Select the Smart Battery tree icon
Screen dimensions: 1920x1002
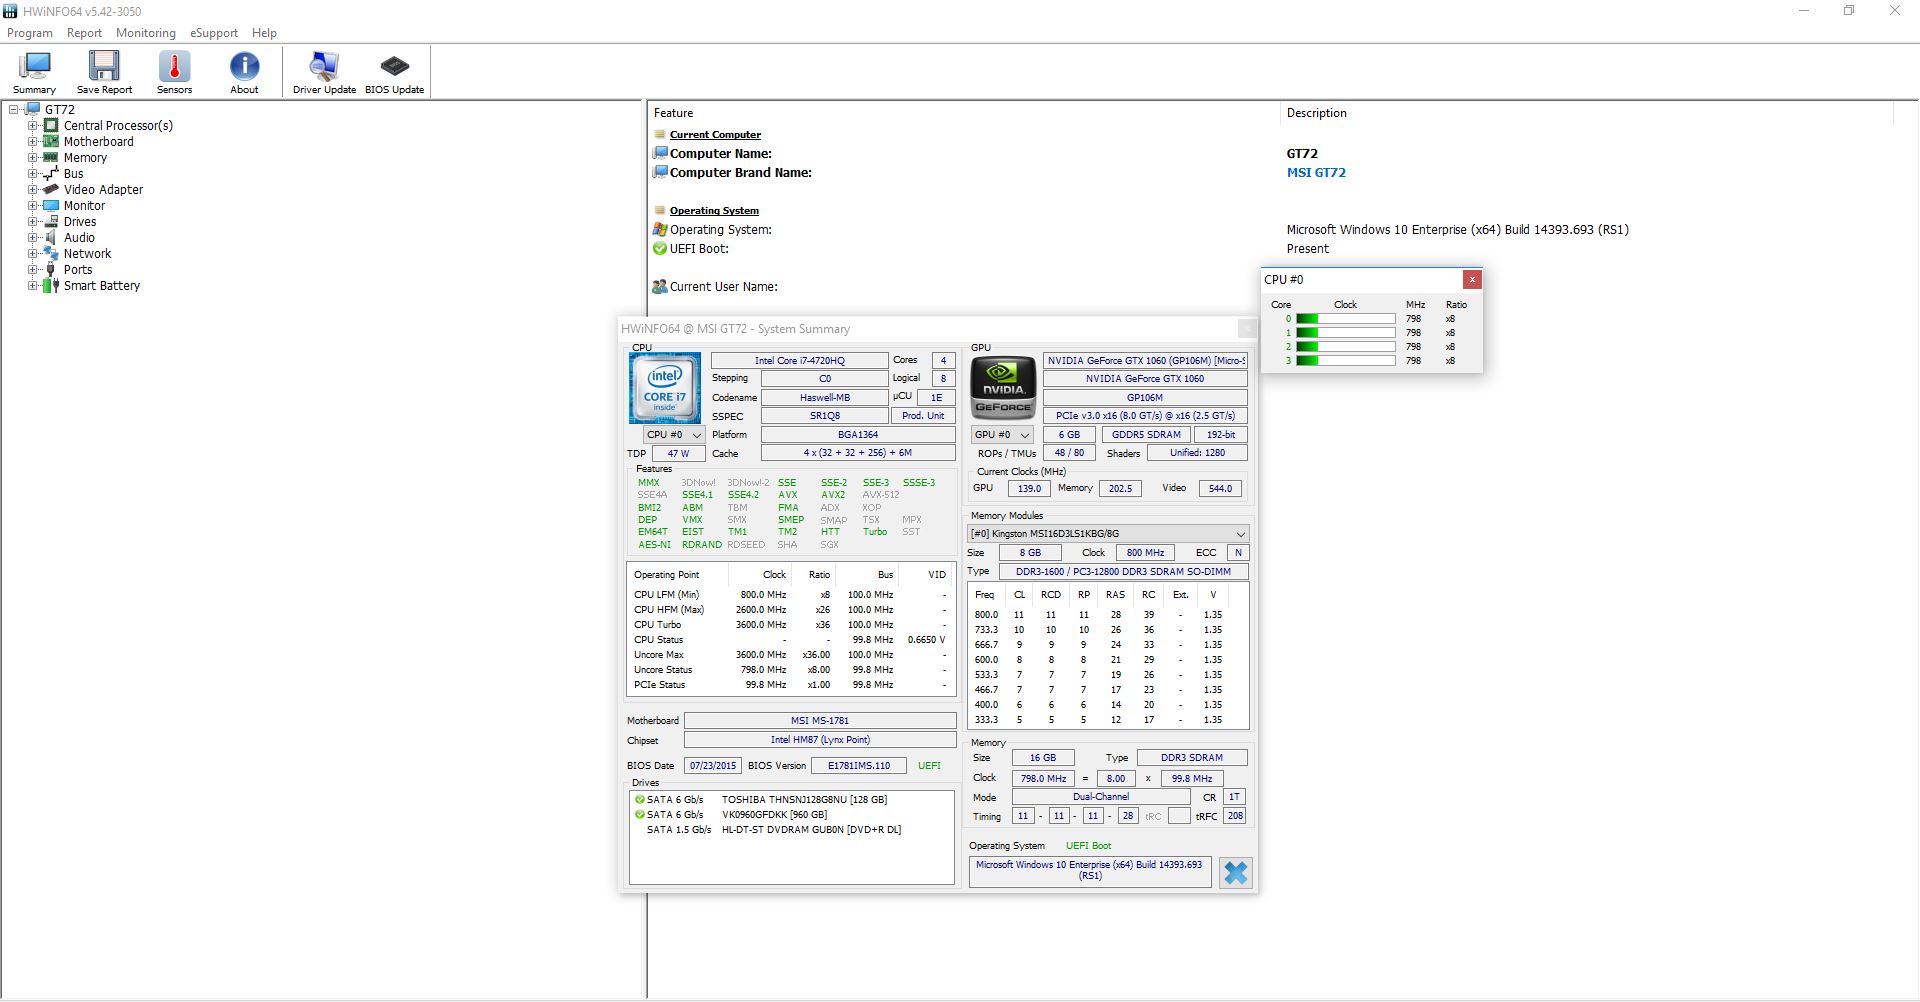click(51, 286)
